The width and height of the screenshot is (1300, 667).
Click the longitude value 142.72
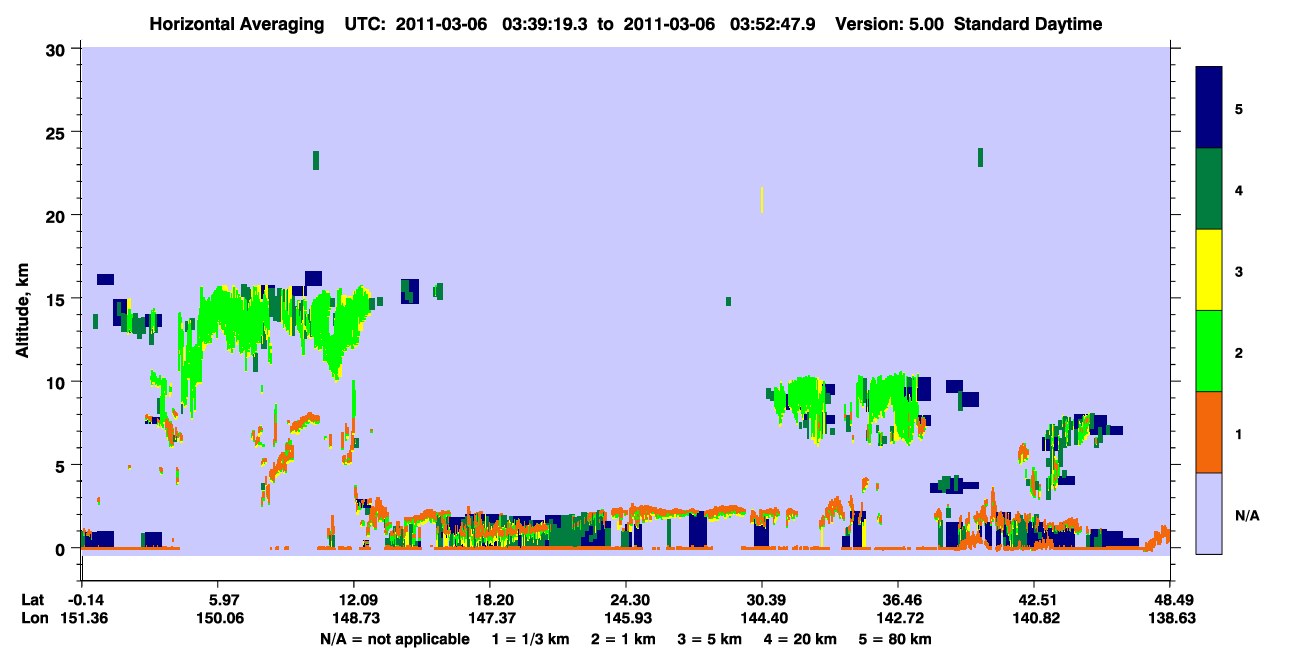click(x=898, y=619)
